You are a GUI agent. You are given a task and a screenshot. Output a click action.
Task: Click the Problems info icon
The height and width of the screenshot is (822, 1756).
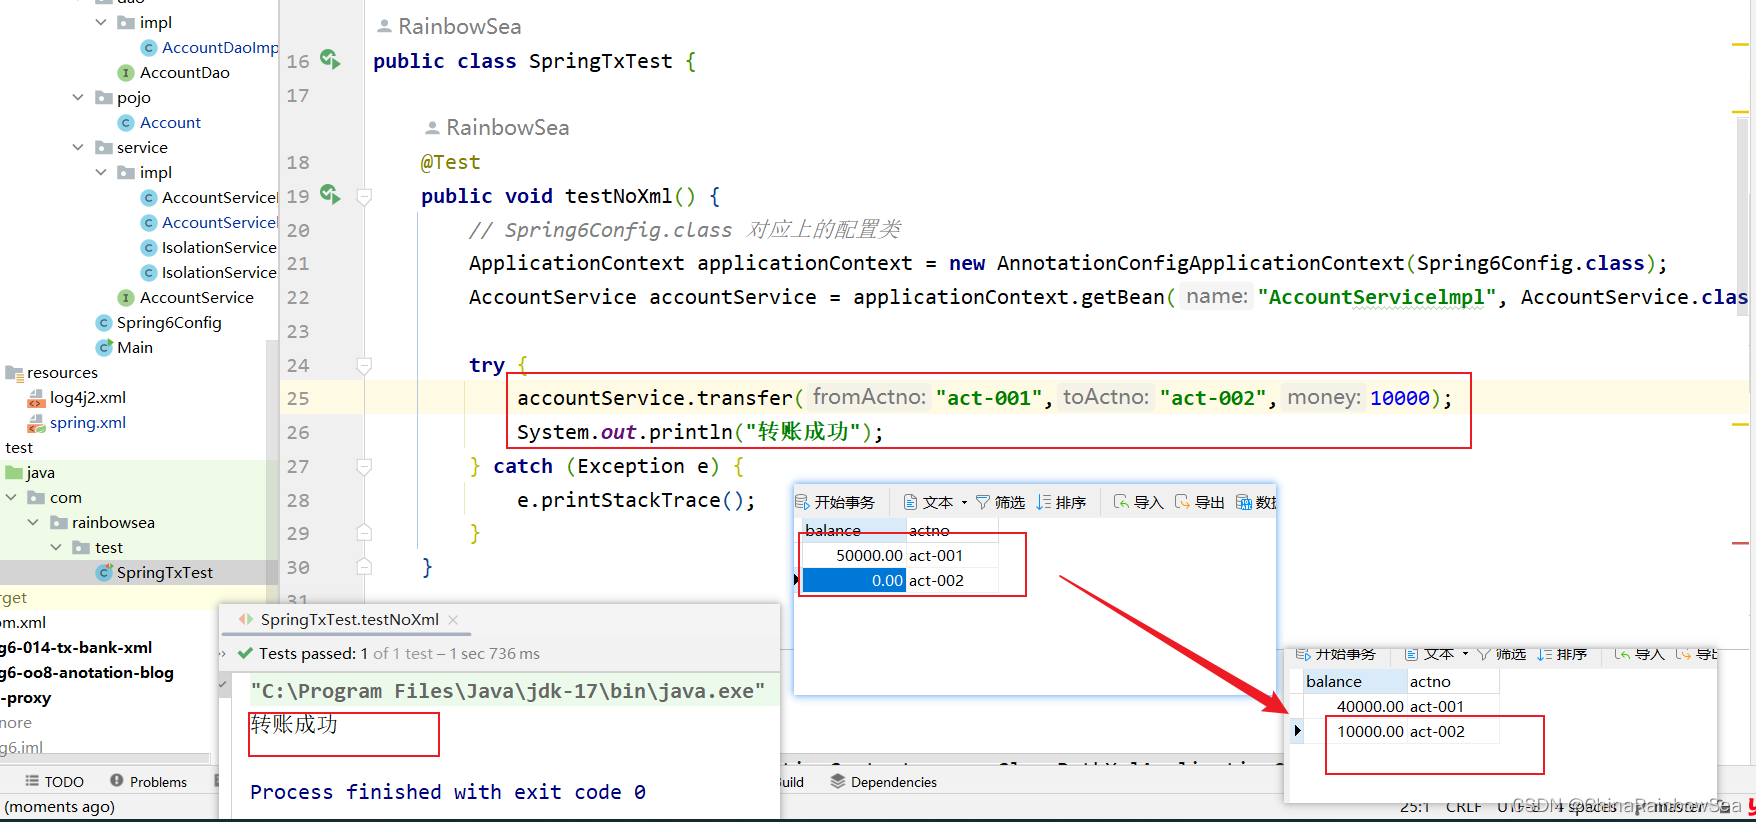[x=117, y=781]
